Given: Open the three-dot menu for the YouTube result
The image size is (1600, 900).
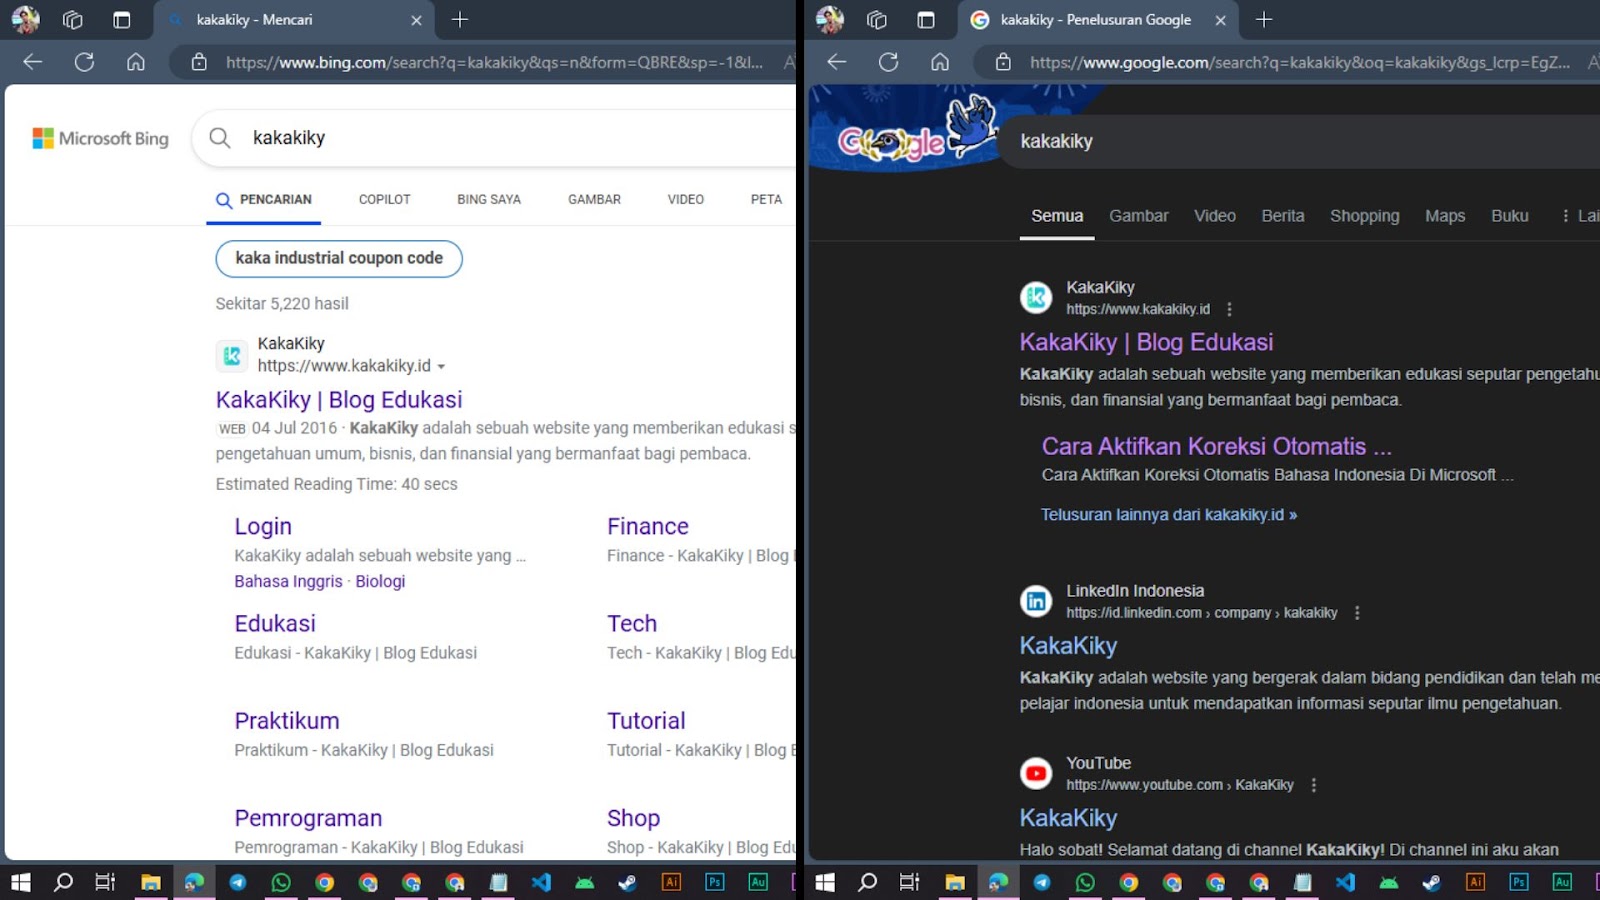Looking at the screenshot, I should point(1314,785).
